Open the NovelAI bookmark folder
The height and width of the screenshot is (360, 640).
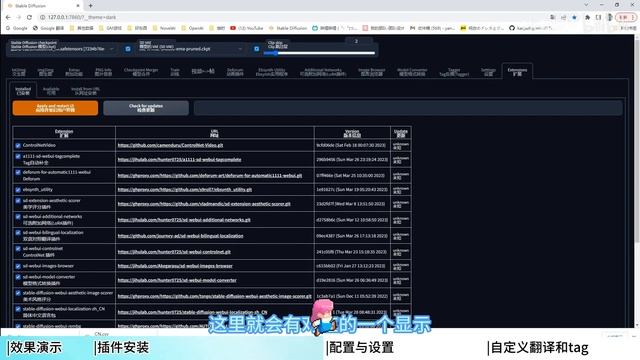coord(164,28)
